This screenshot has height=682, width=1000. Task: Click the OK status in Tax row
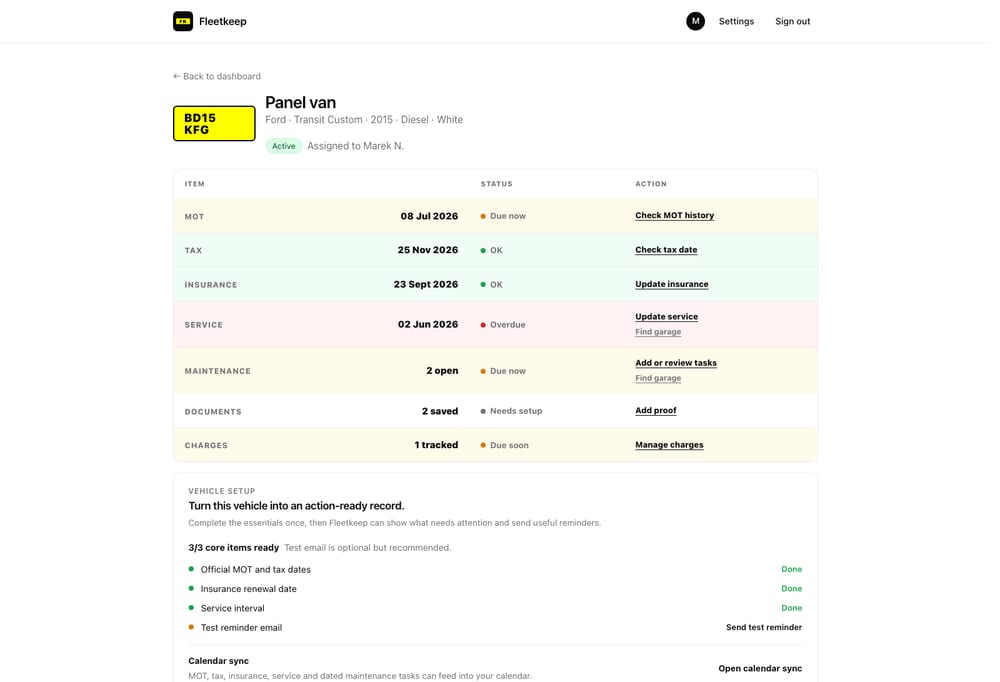click(x=492, y=251)
